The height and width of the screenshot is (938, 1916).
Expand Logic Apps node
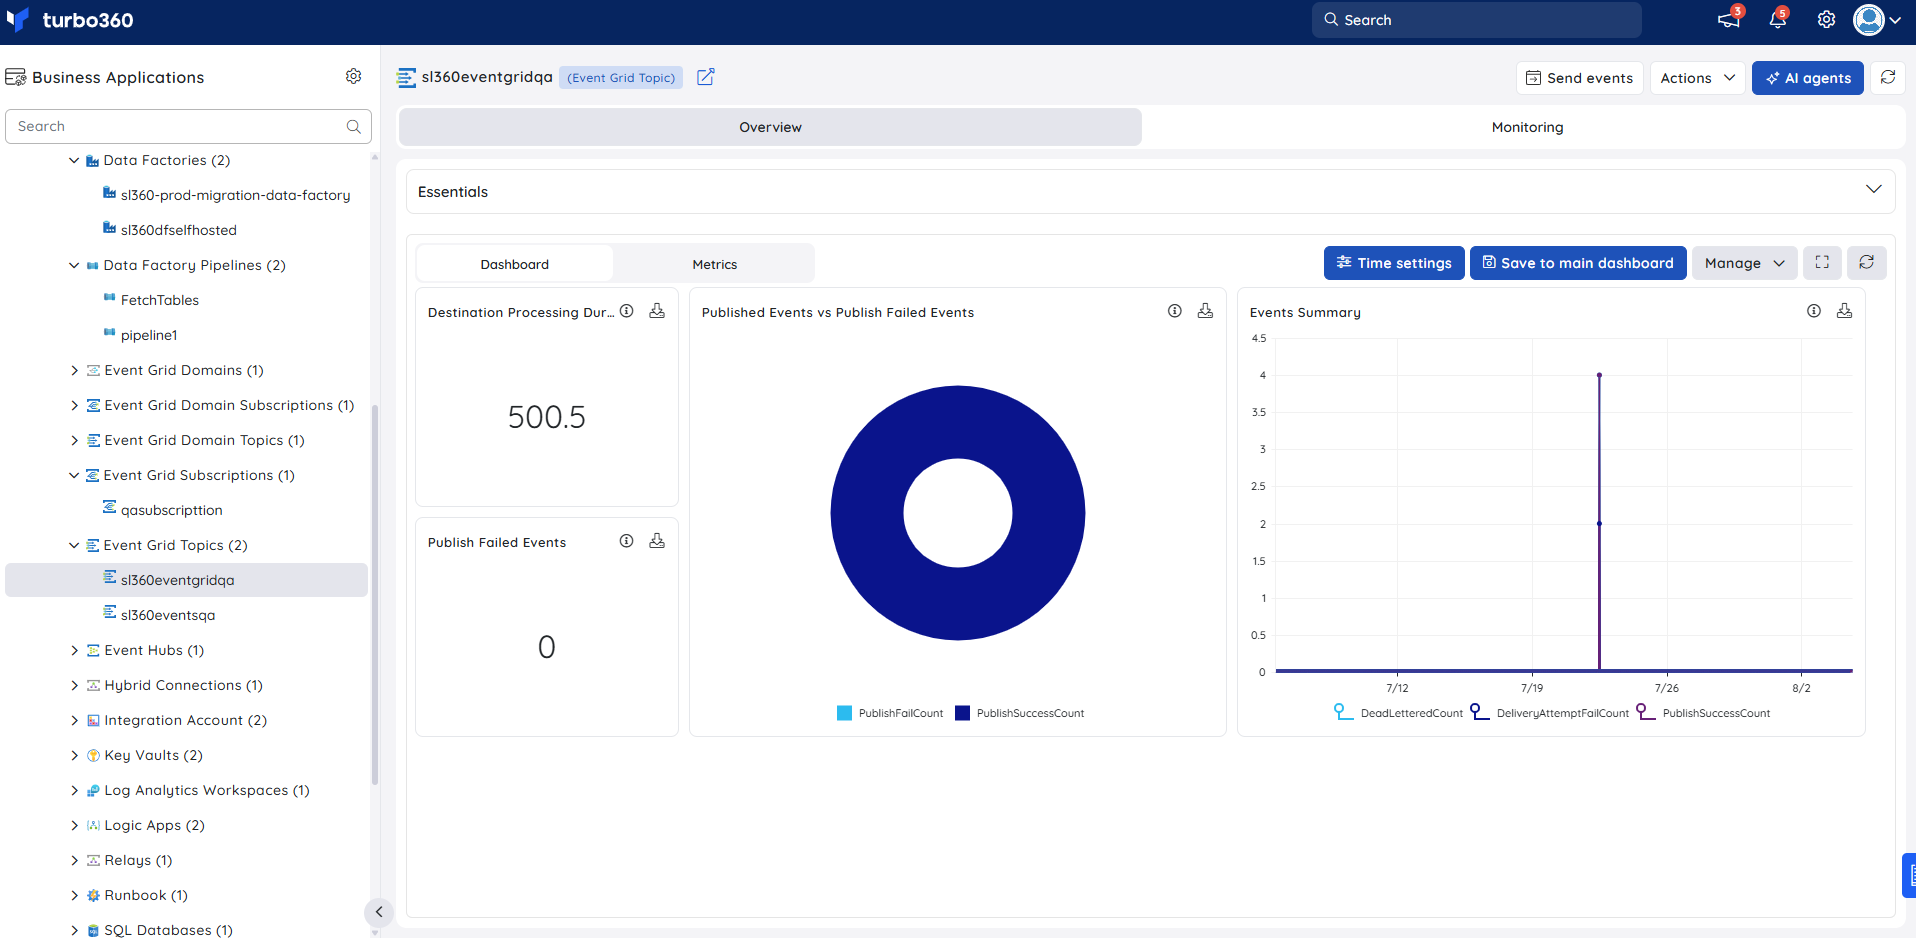74,825
